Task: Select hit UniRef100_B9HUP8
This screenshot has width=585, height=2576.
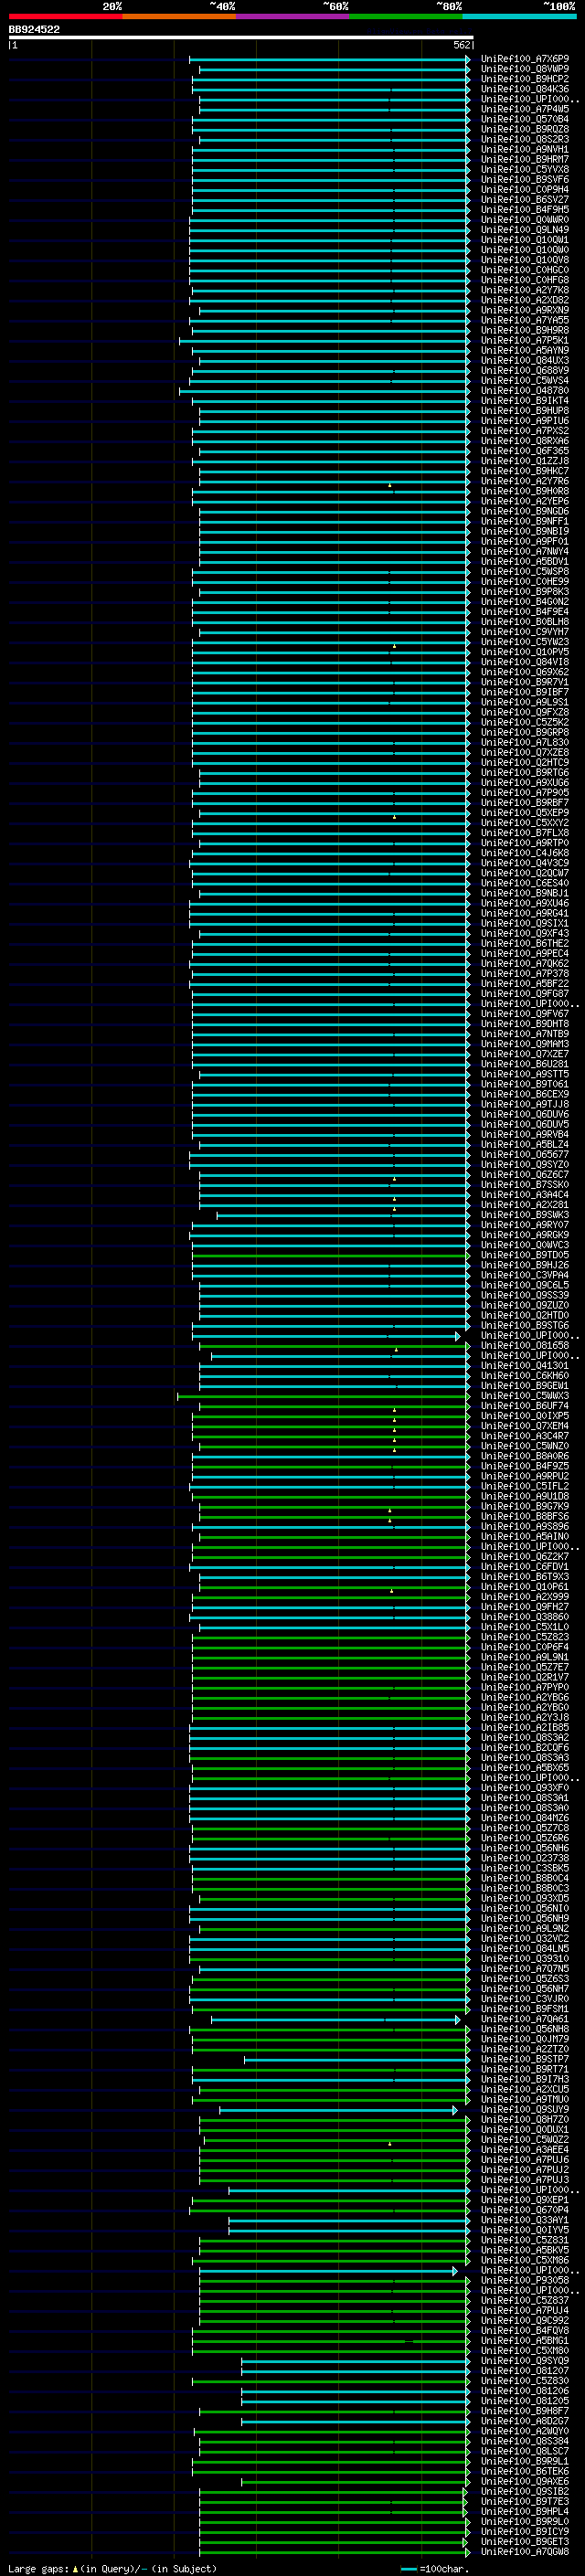Action: 525,411
